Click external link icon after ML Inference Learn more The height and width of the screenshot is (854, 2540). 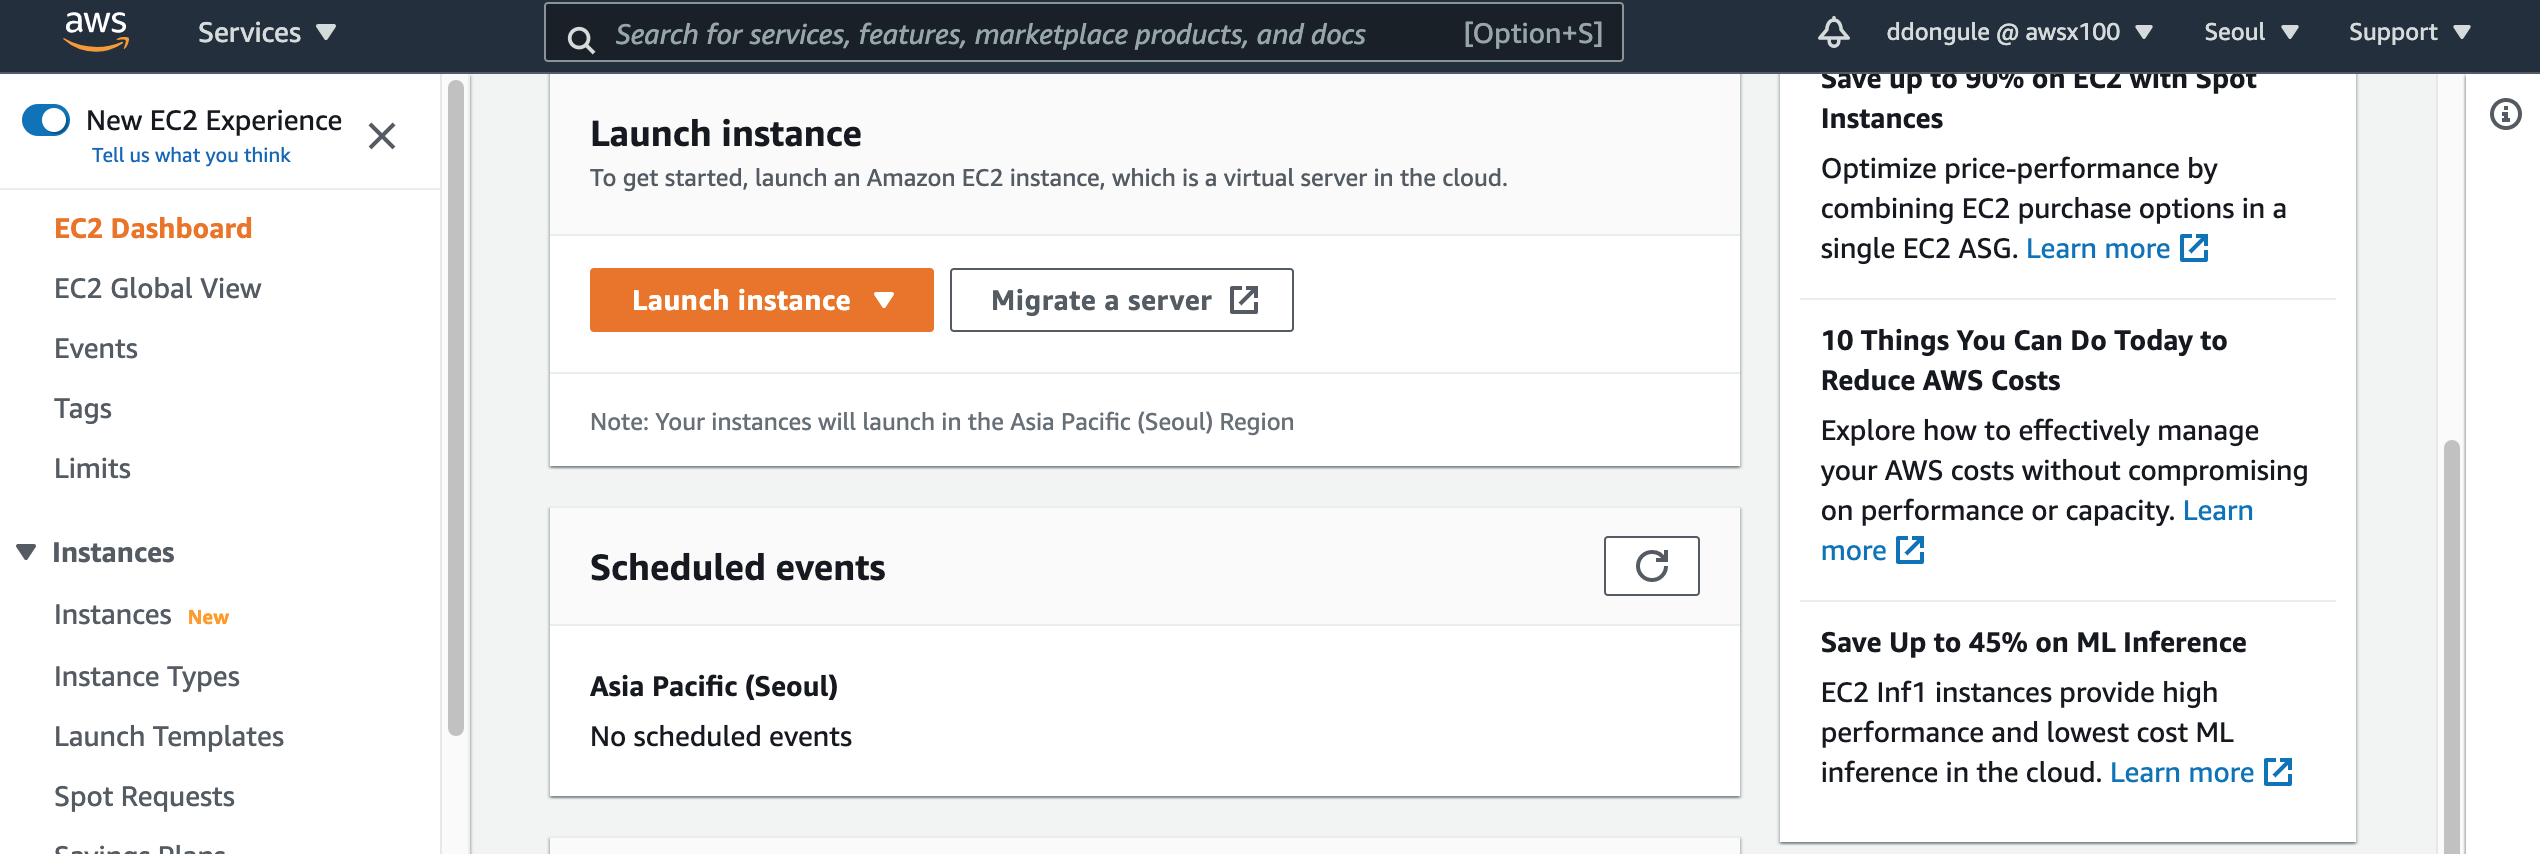(x=2278, y=772)
